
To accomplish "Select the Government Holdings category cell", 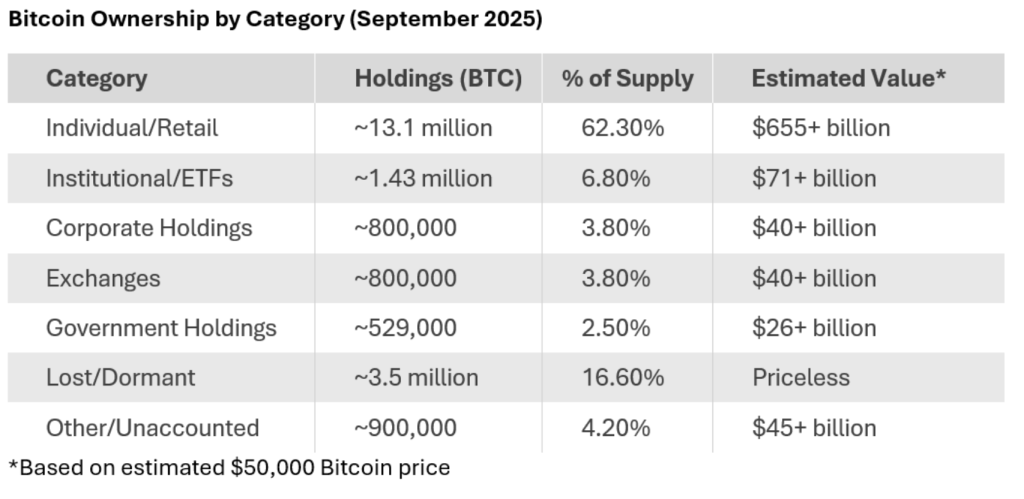I will (161, 328).
